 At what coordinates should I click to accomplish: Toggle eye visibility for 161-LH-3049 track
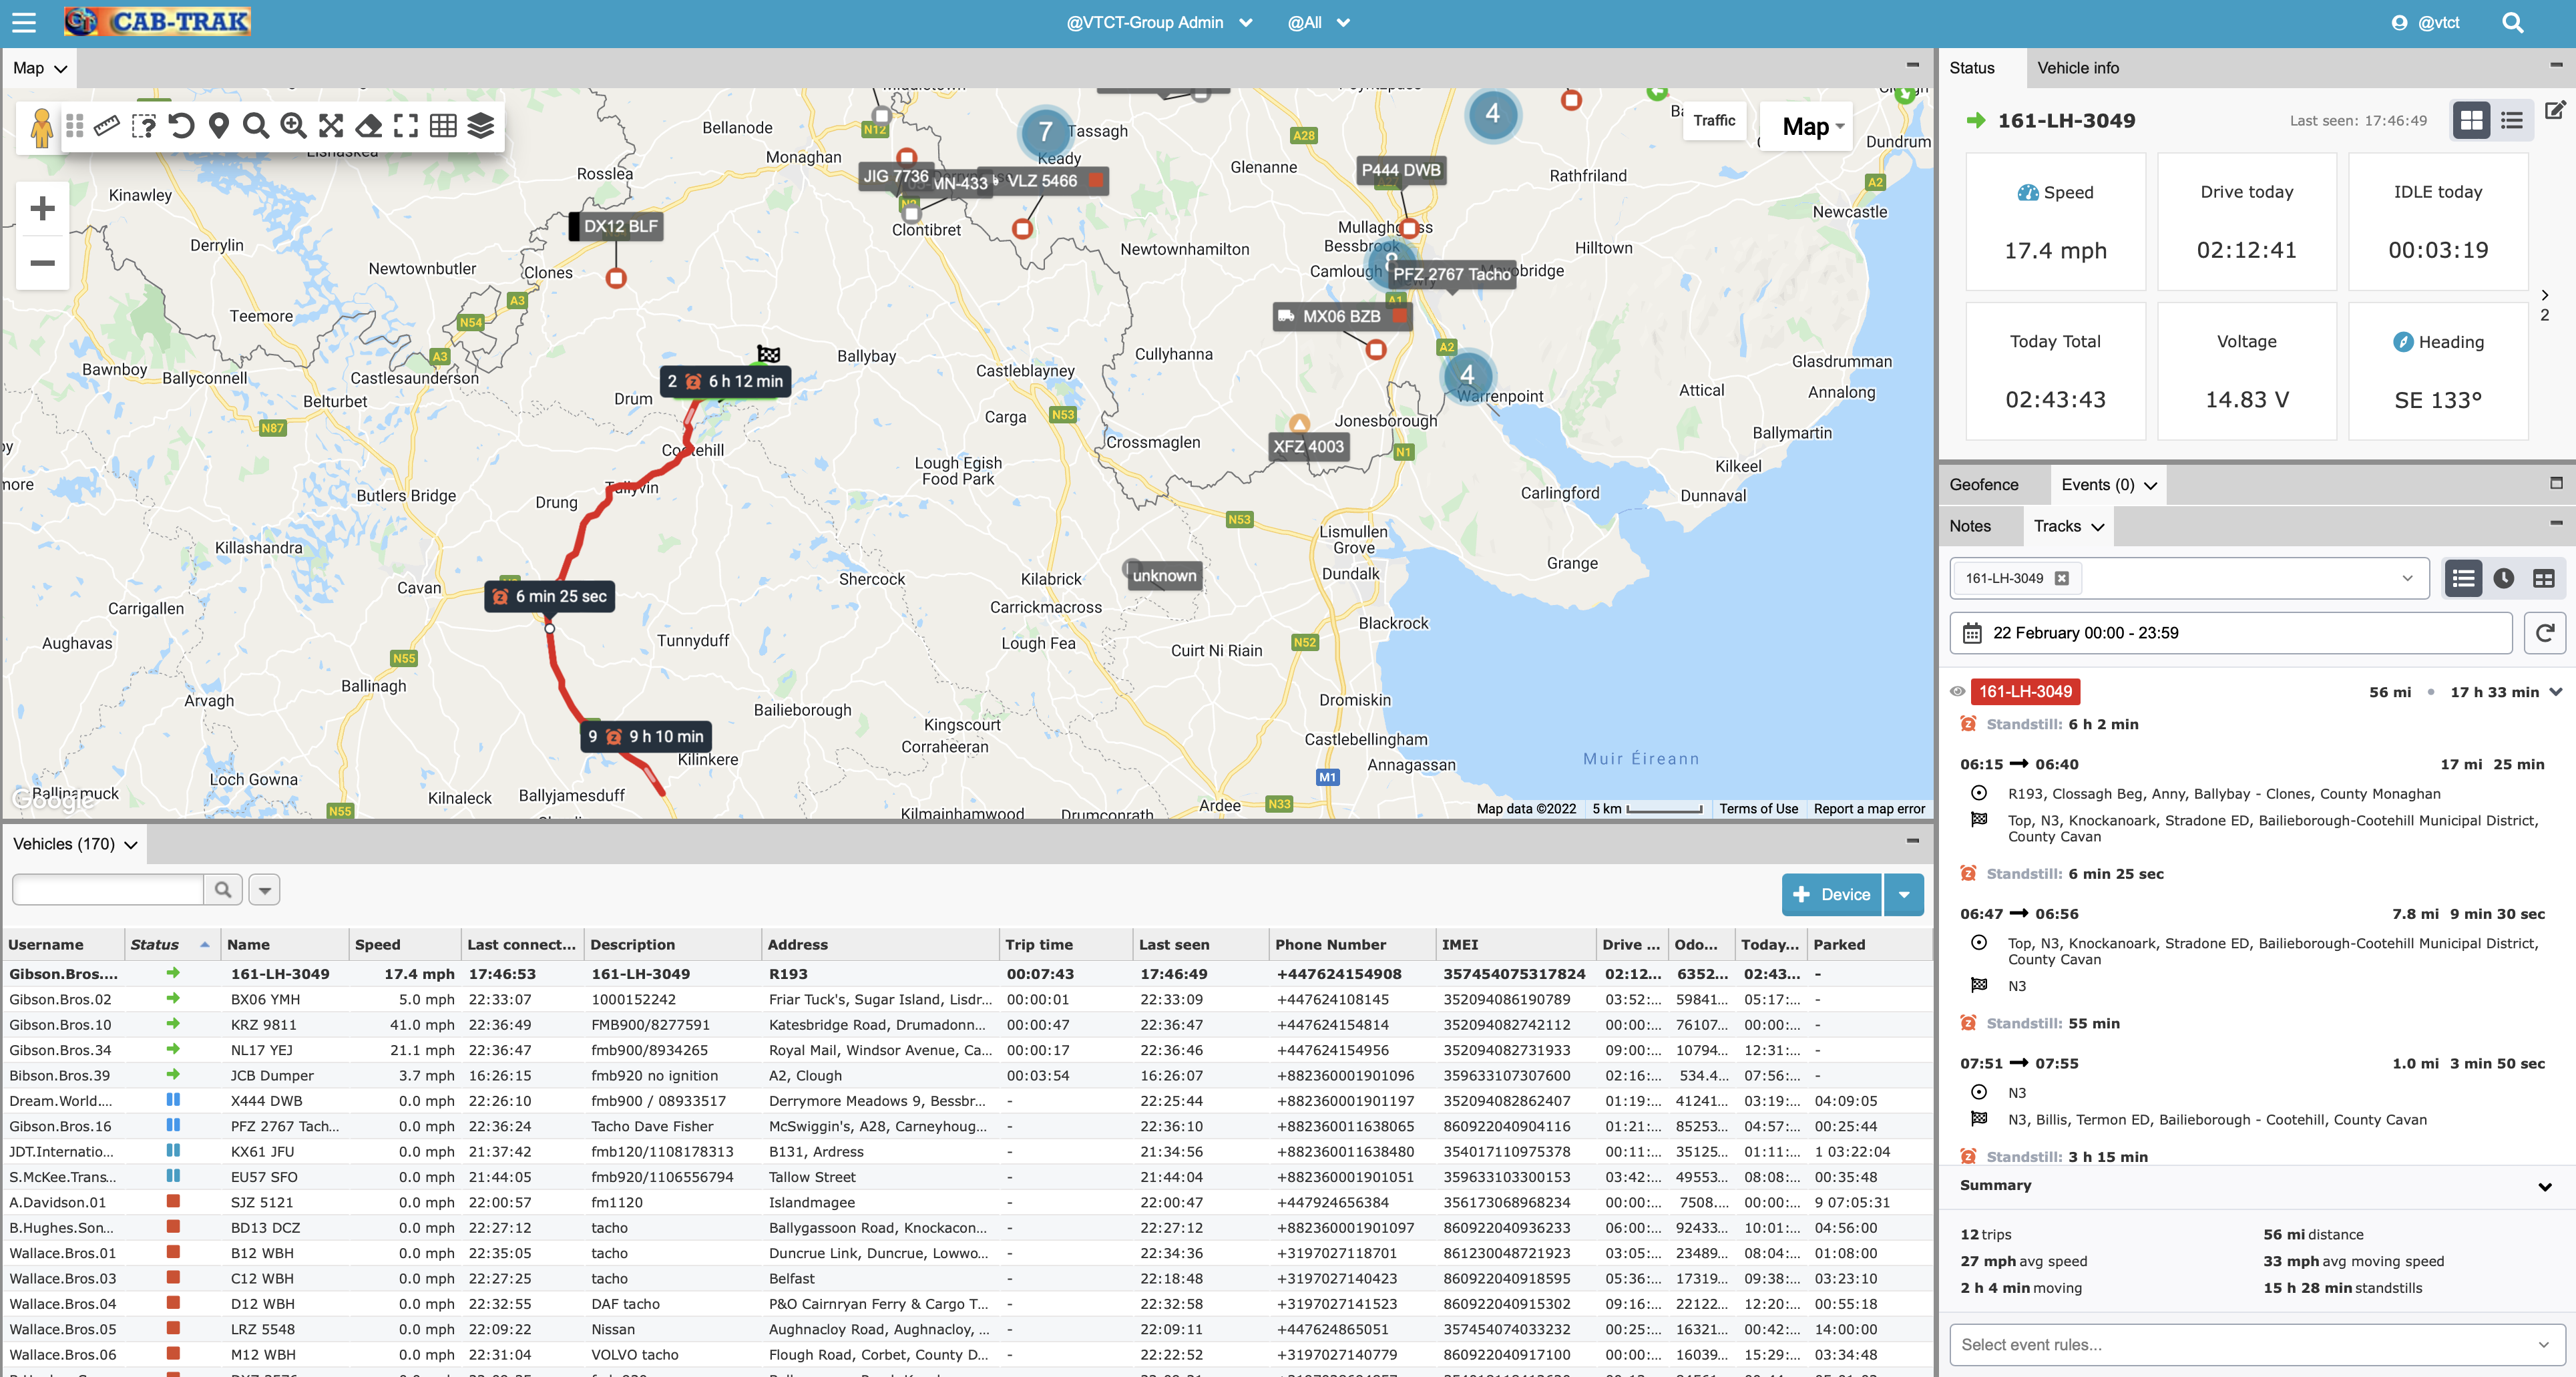pyautogui.click(x=1957, y=691)
